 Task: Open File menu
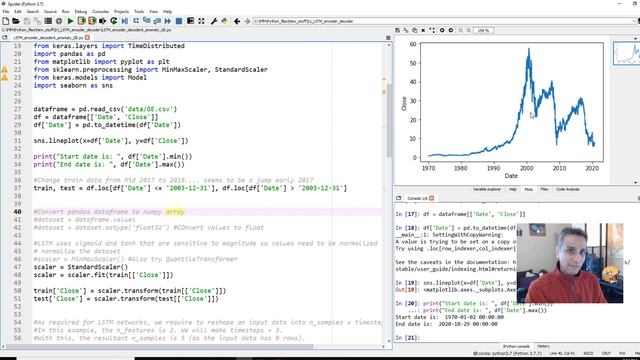coord(6,11)
